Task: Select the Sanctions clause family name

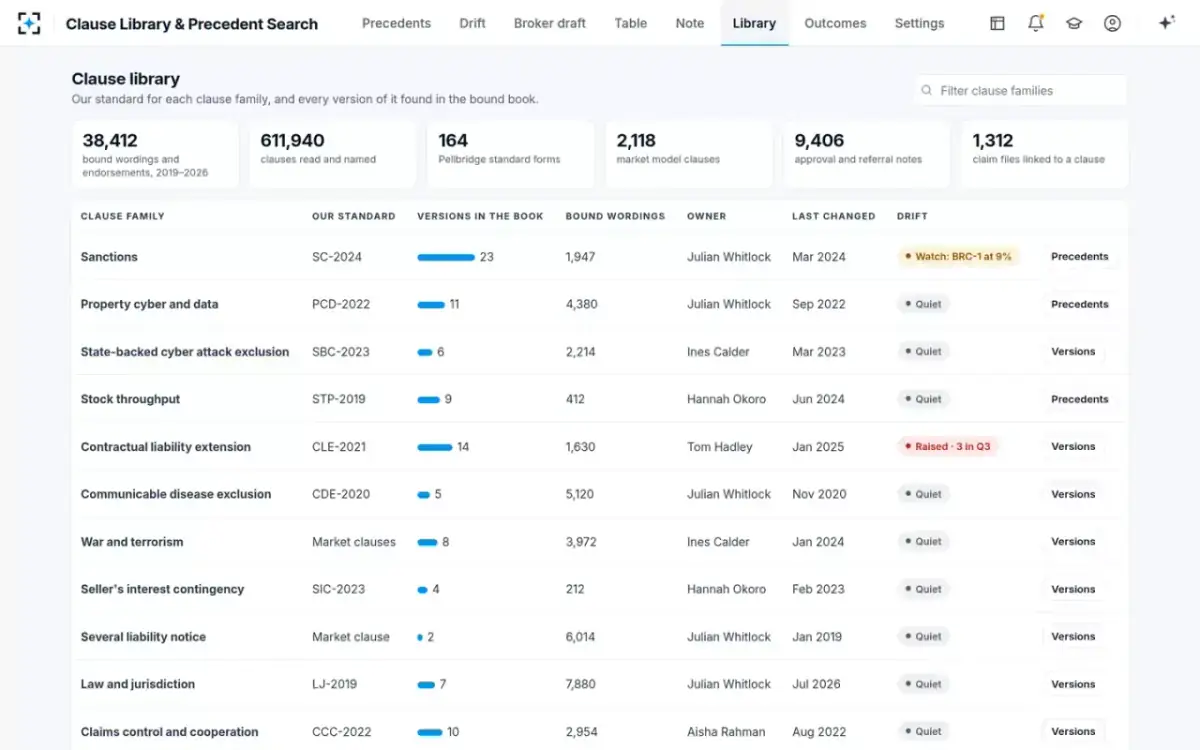Action: [109, 257]
